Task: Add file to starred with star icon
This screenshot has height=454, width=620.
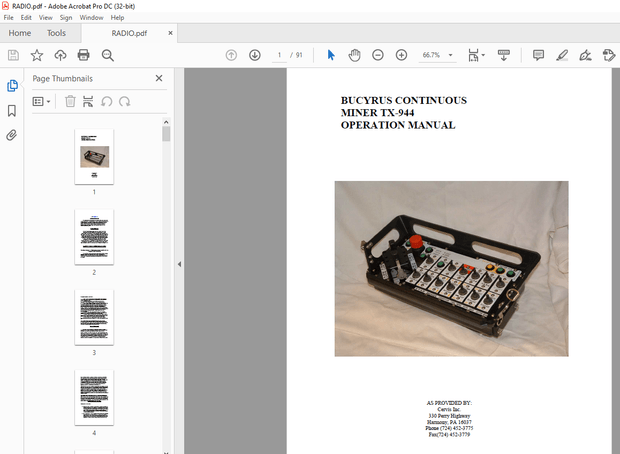Action: [x=37, y=55]
